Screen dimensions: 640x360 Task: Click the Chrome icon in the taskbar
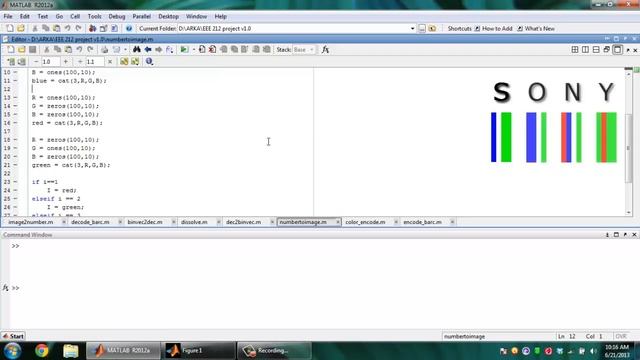(x=42, y=351)
